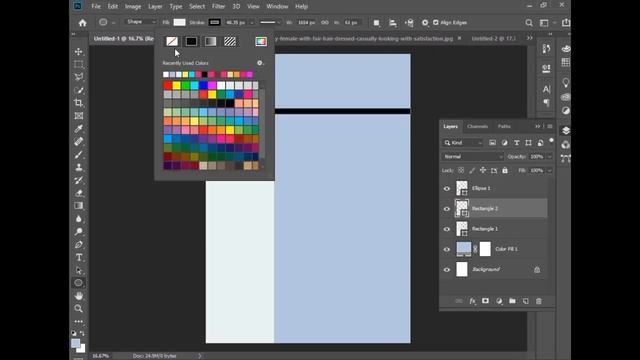Select the Color Fill 1 layer mask thumbnail
640x360 pixels.
point(485,249)
